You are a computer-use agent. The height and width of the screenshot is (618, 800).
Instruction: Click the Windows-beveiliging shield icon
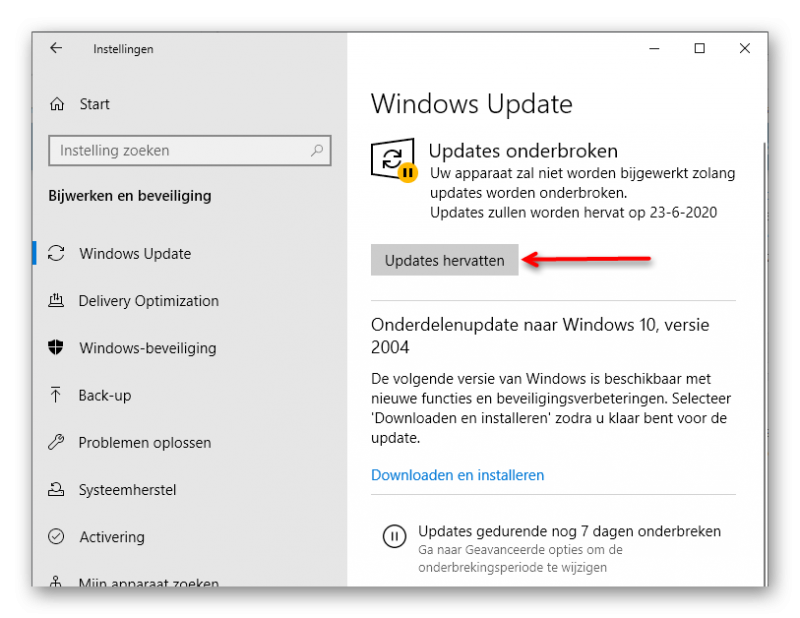tap(56, 348)
